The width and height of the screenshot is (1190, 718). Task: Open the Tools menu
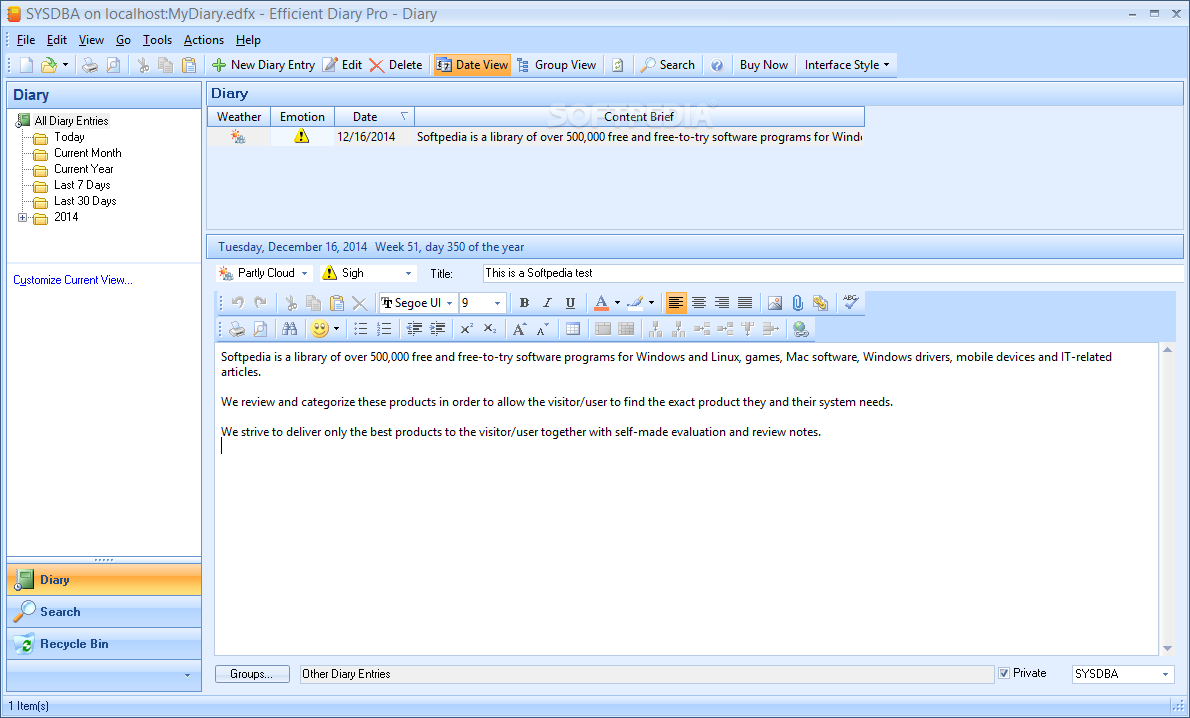click(157, 40)
